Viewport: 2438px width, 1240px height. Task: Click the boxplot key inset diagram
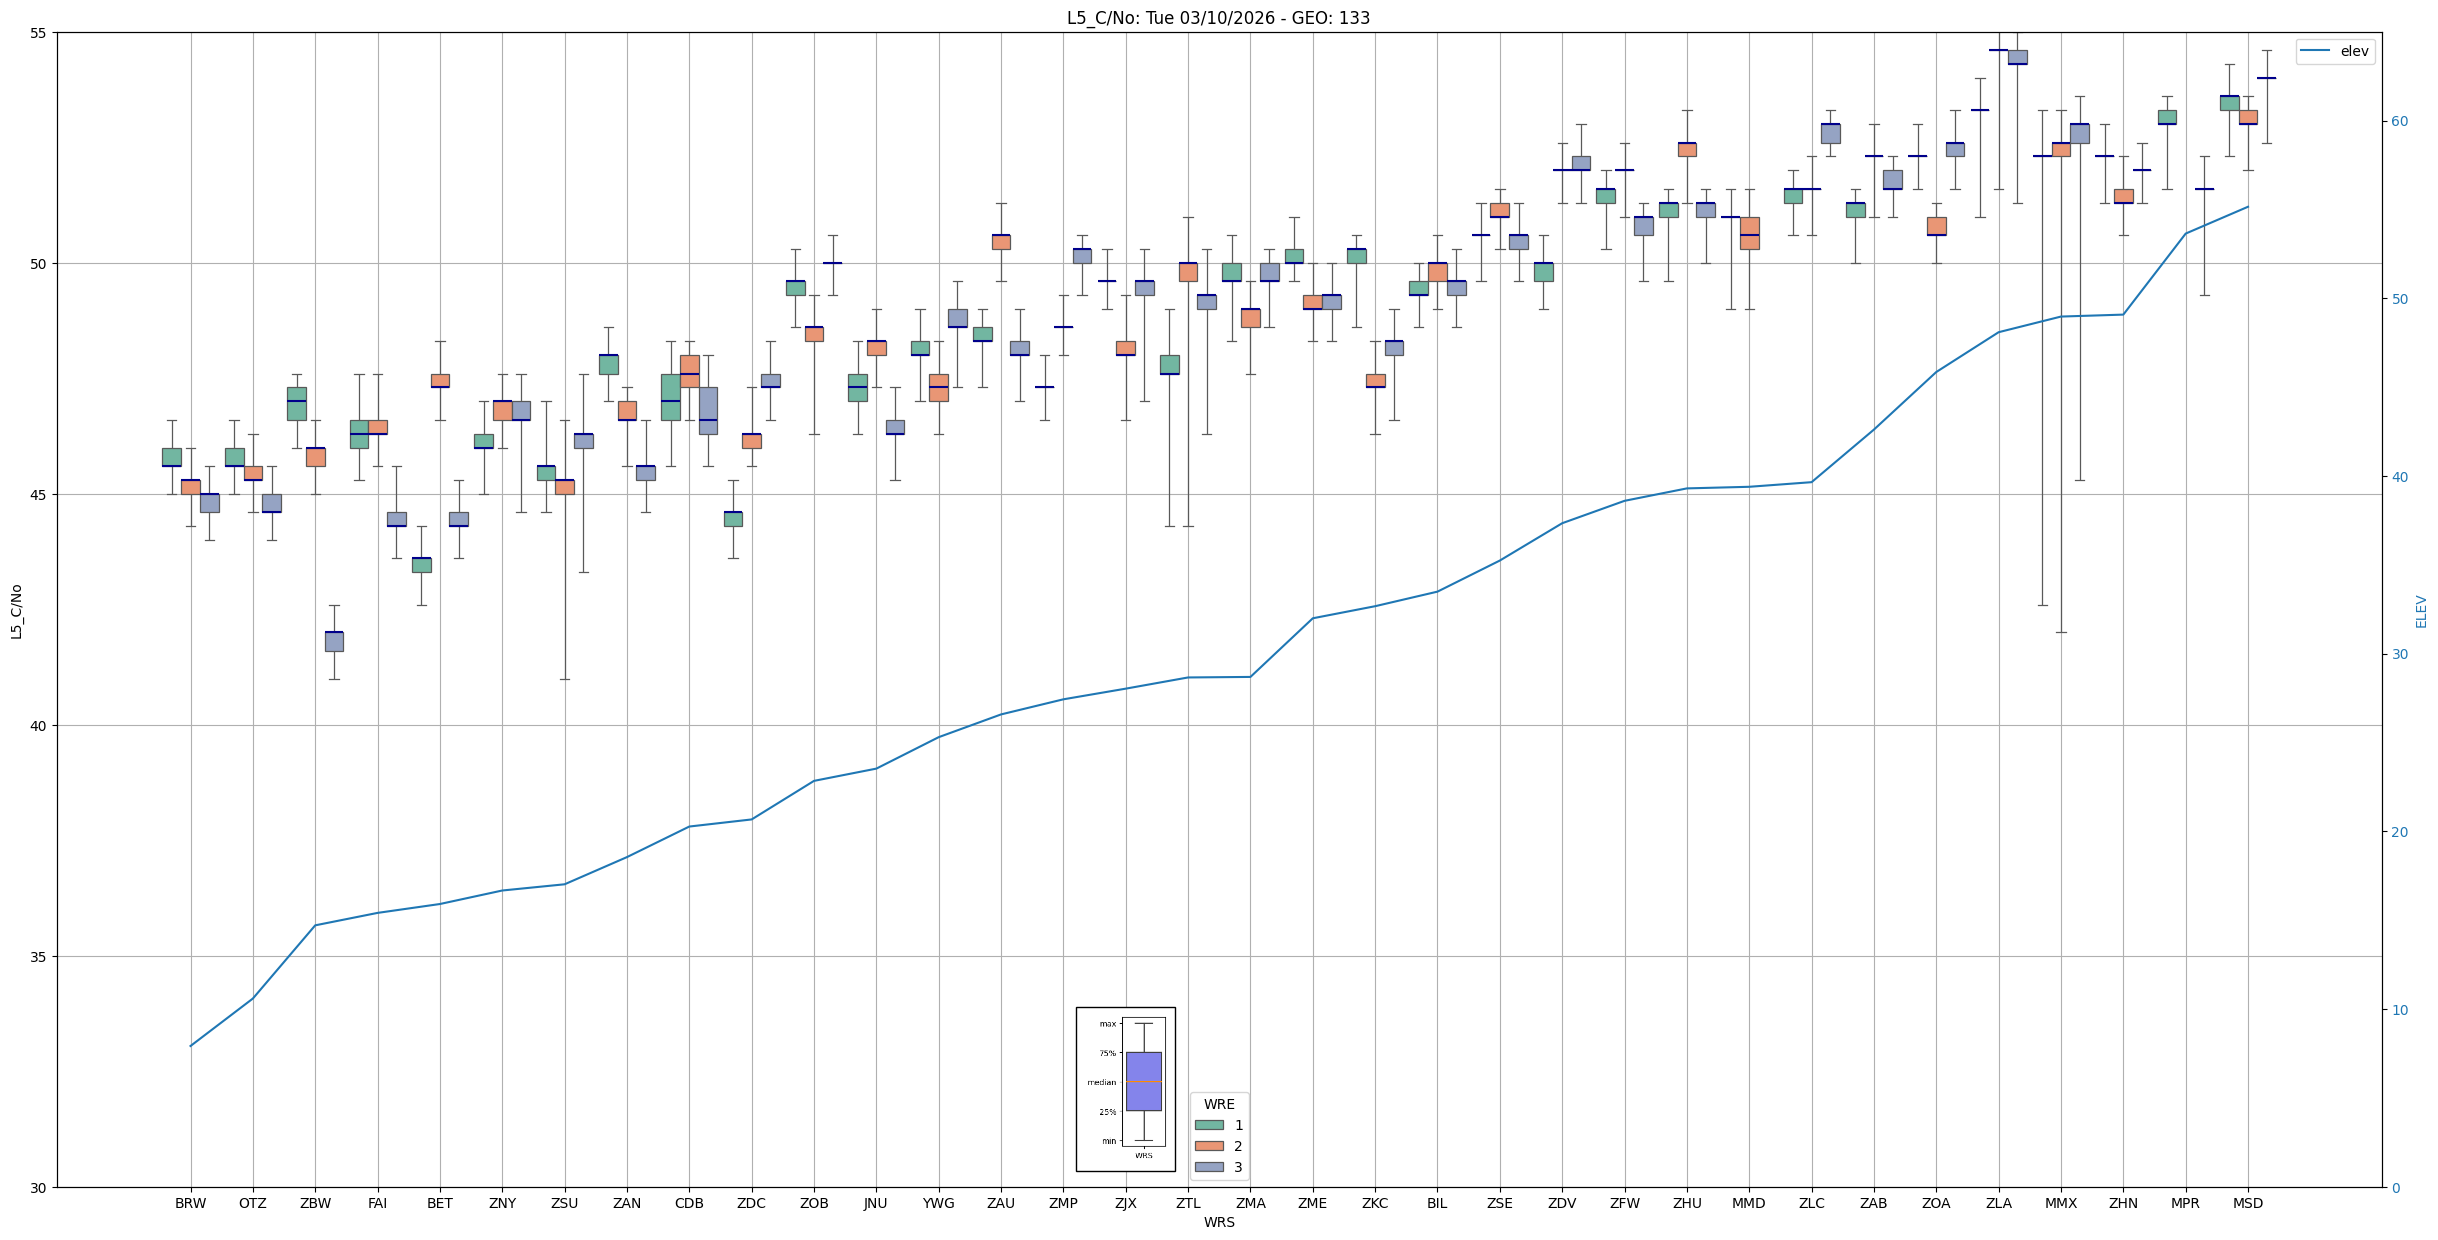[1125, 1089]
